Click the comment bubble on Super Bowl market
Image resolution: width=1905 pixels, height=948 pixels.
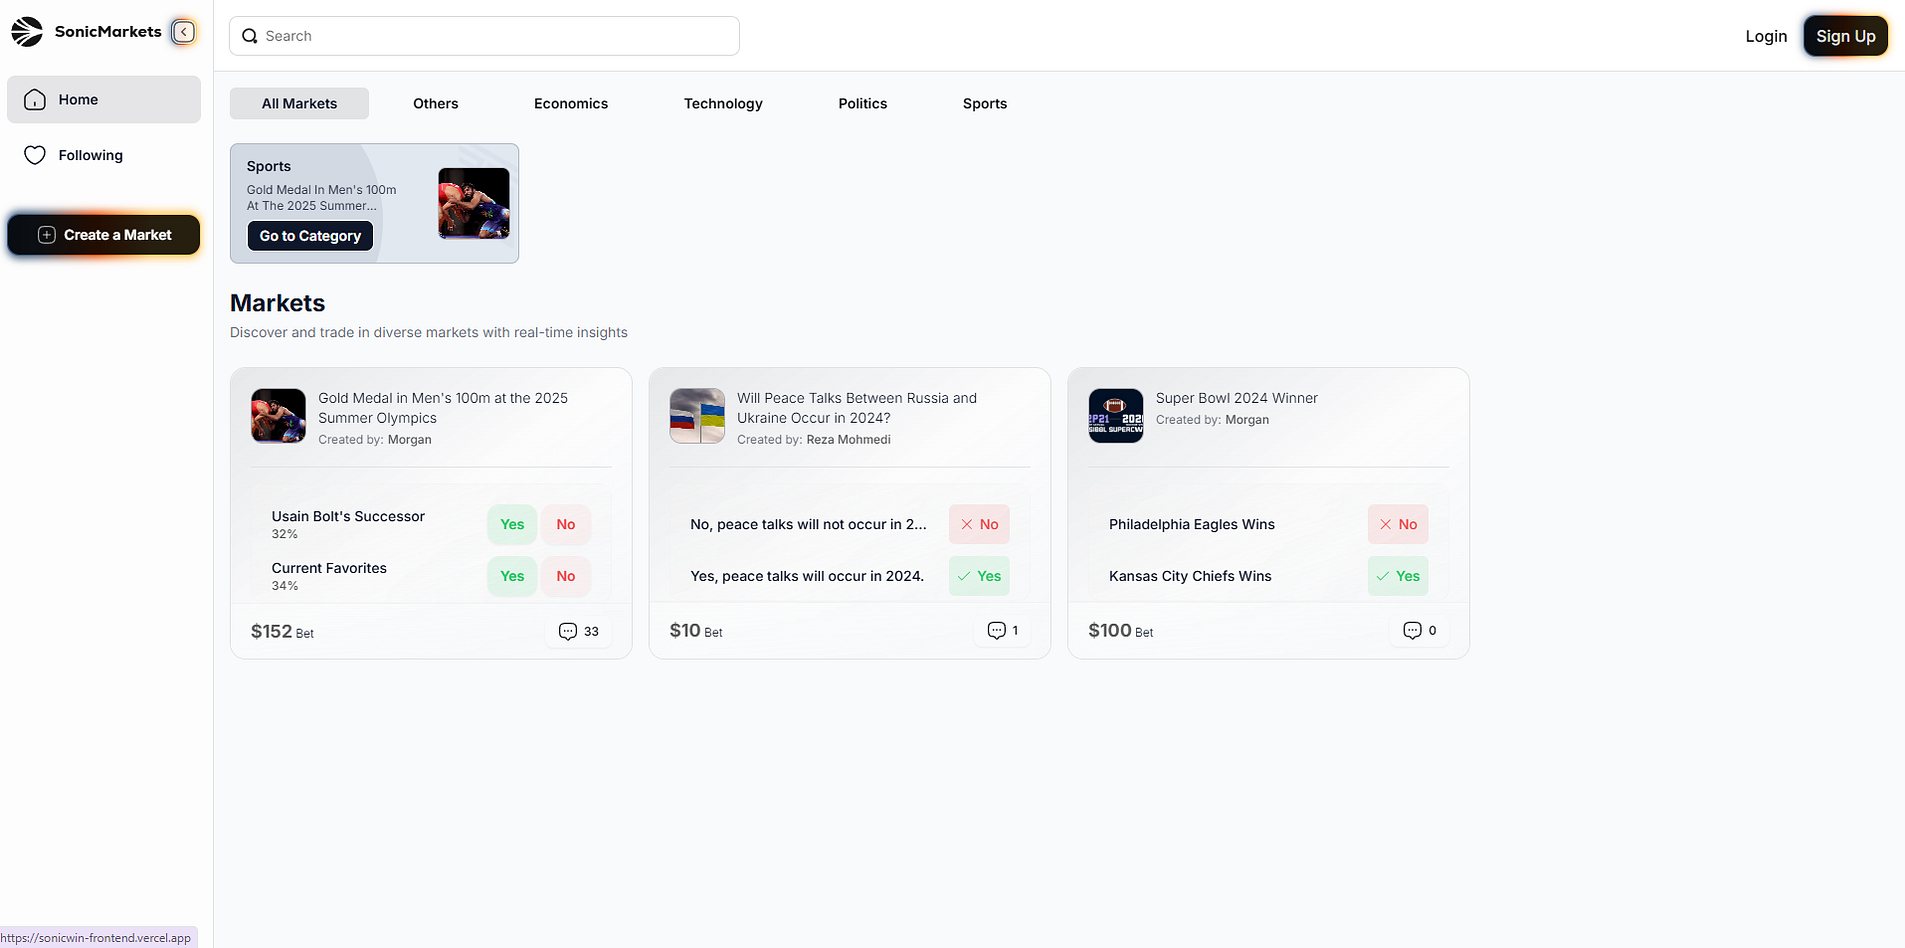pos(1412,631)
